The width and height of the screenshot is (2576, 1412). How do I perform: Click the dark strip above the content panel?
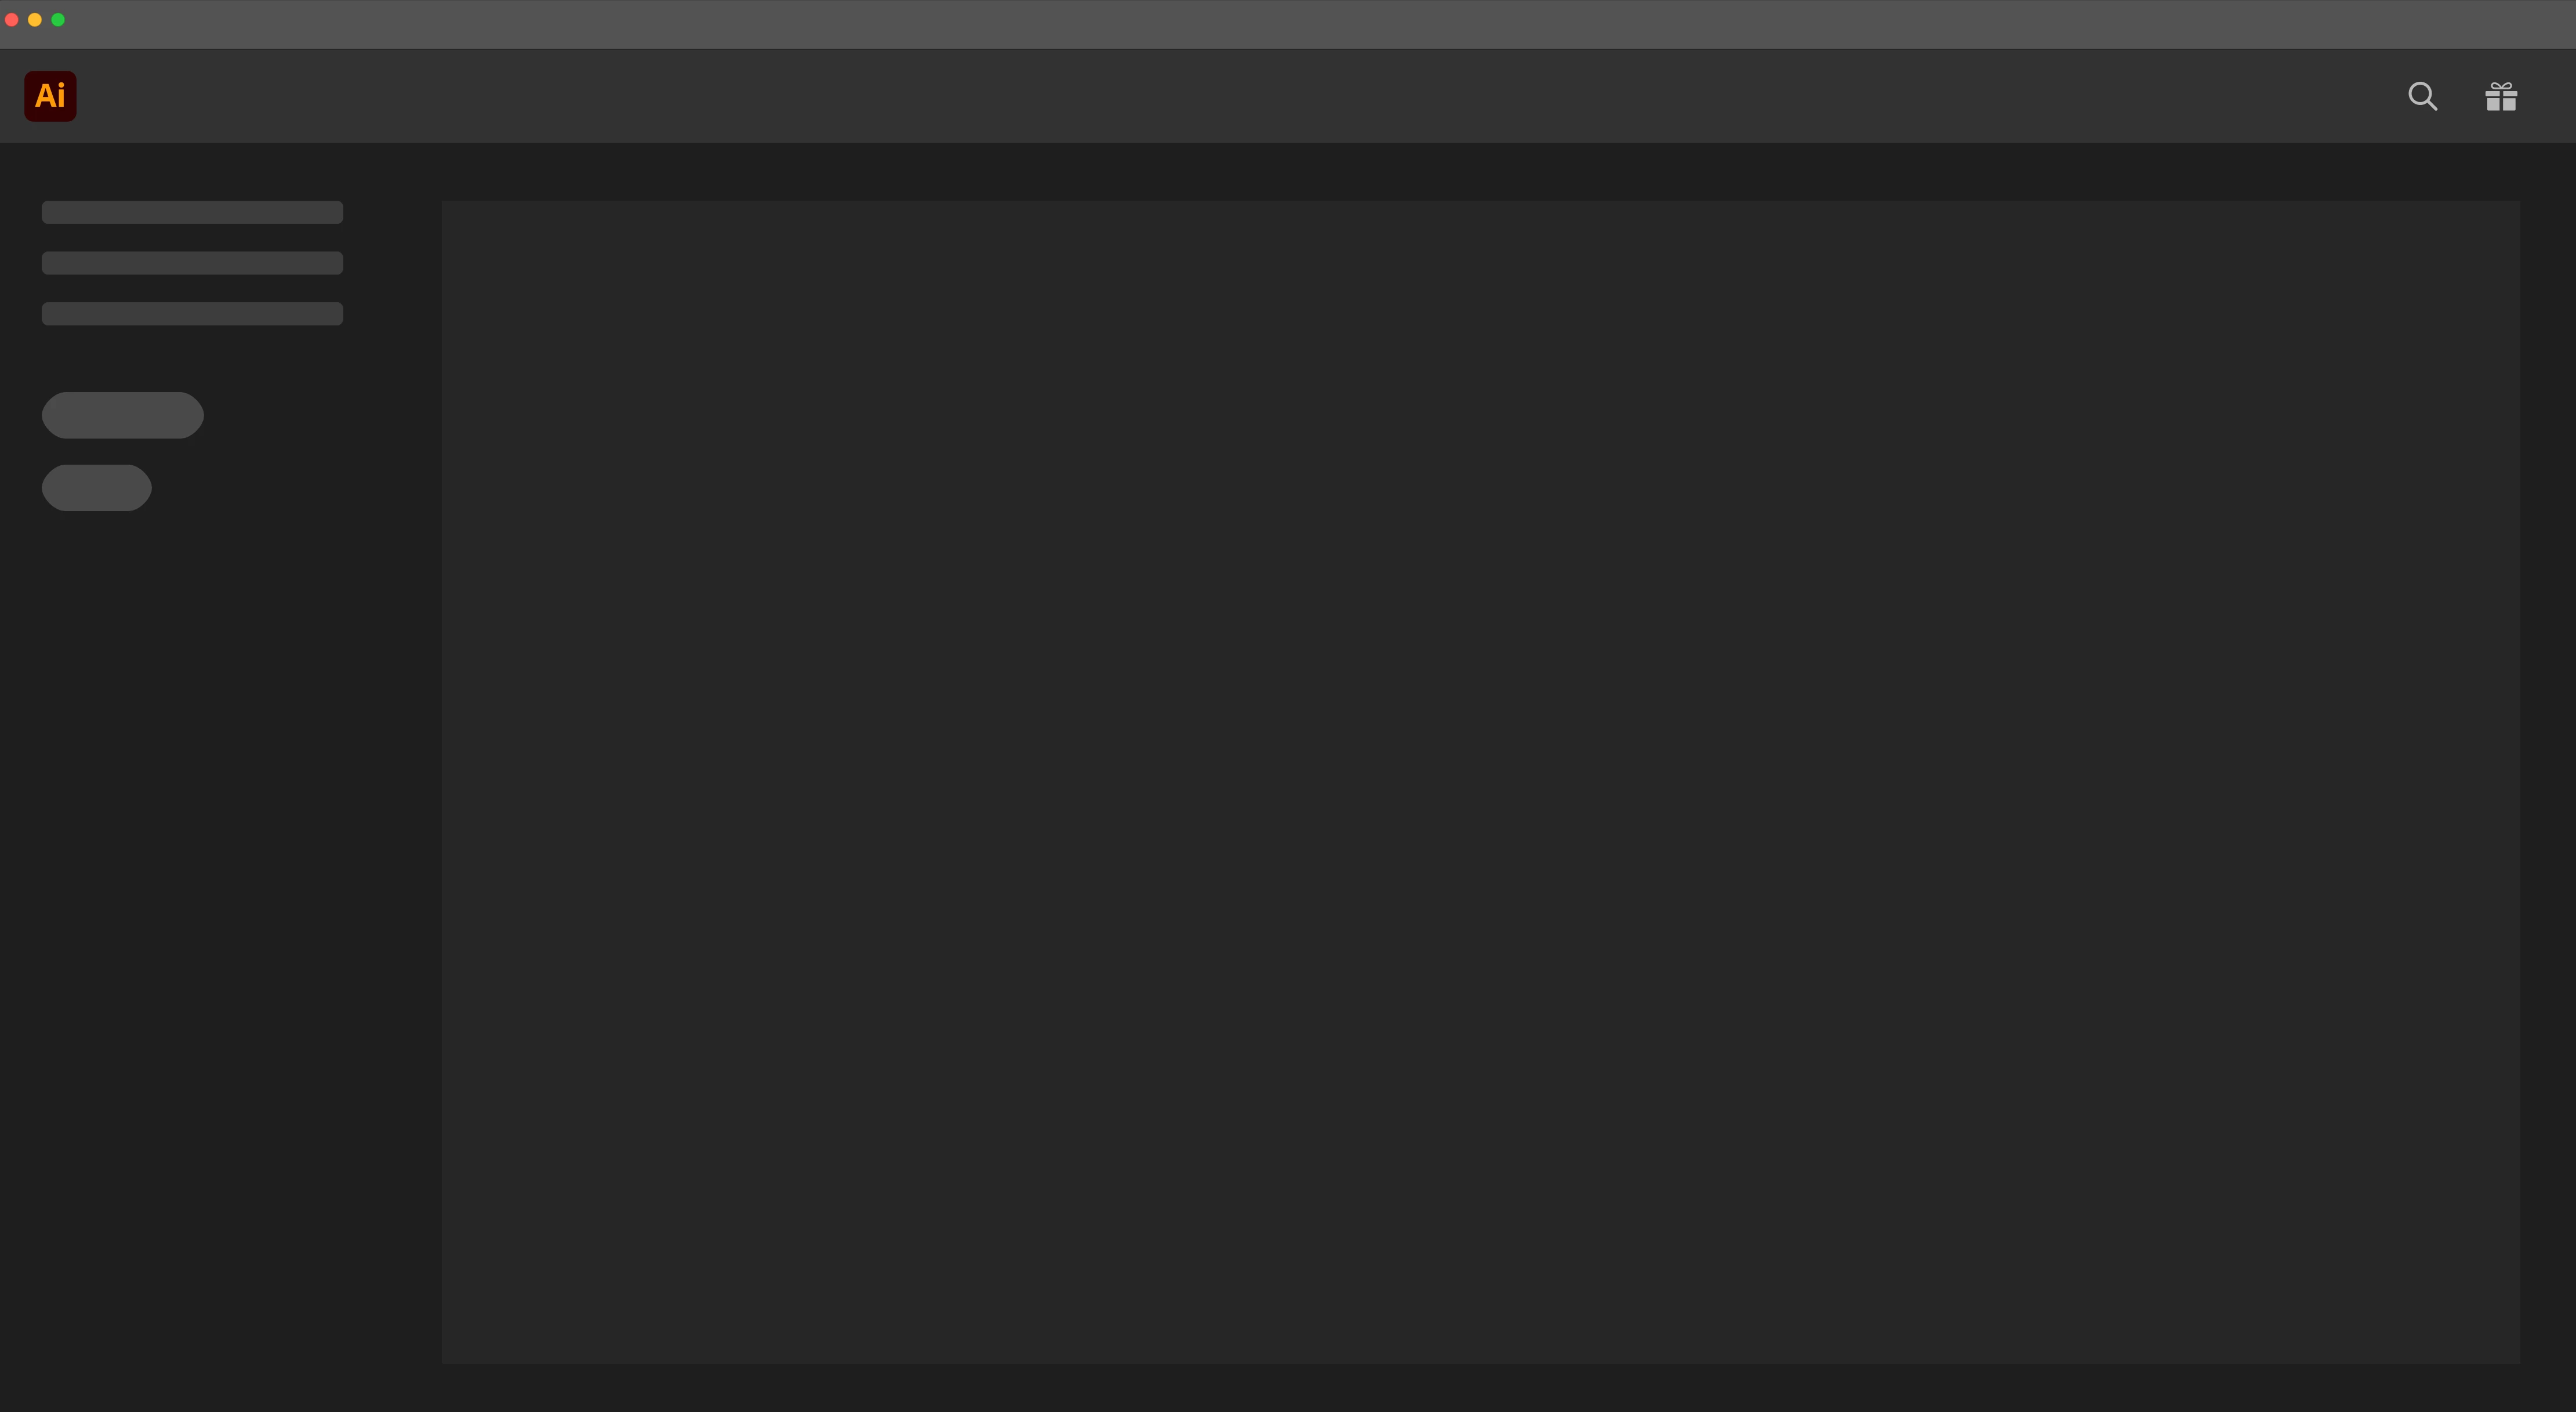(1480, 171)
